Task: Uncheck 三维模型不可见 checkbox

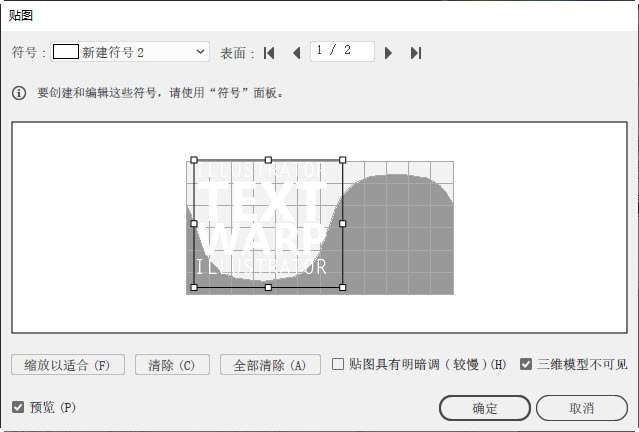Action: [526, 364]
